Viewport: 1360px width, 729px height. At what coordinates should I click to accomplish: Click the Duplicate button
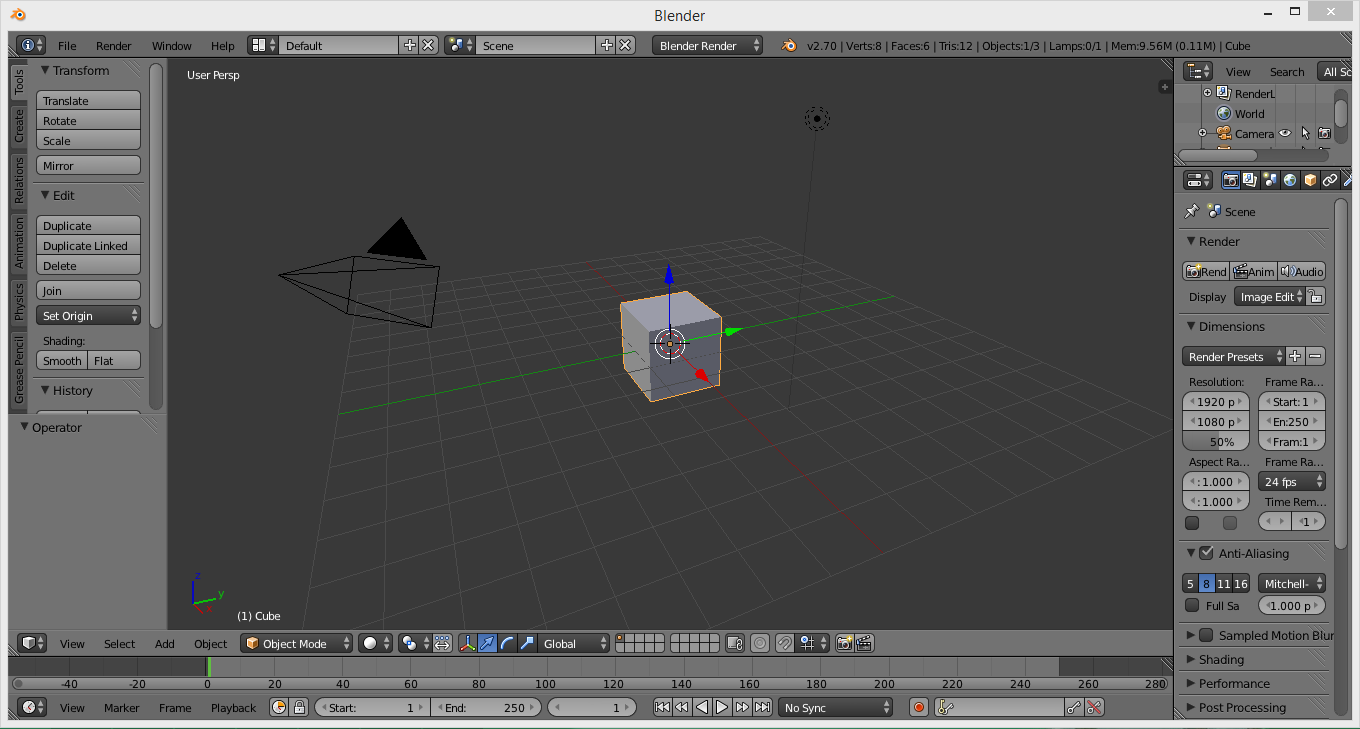coord(88,225)
